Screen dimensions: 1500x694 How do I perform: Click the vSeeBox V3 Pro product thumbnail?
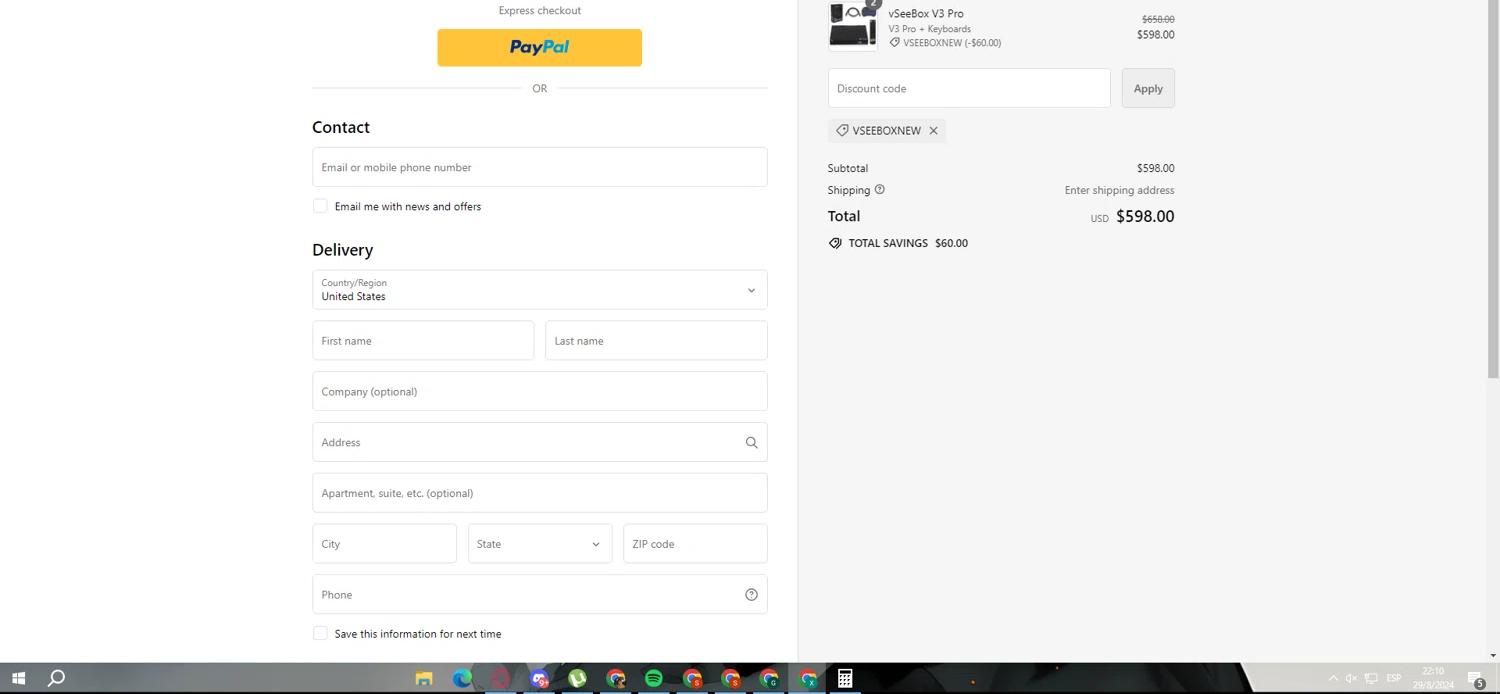pos(852,26)
